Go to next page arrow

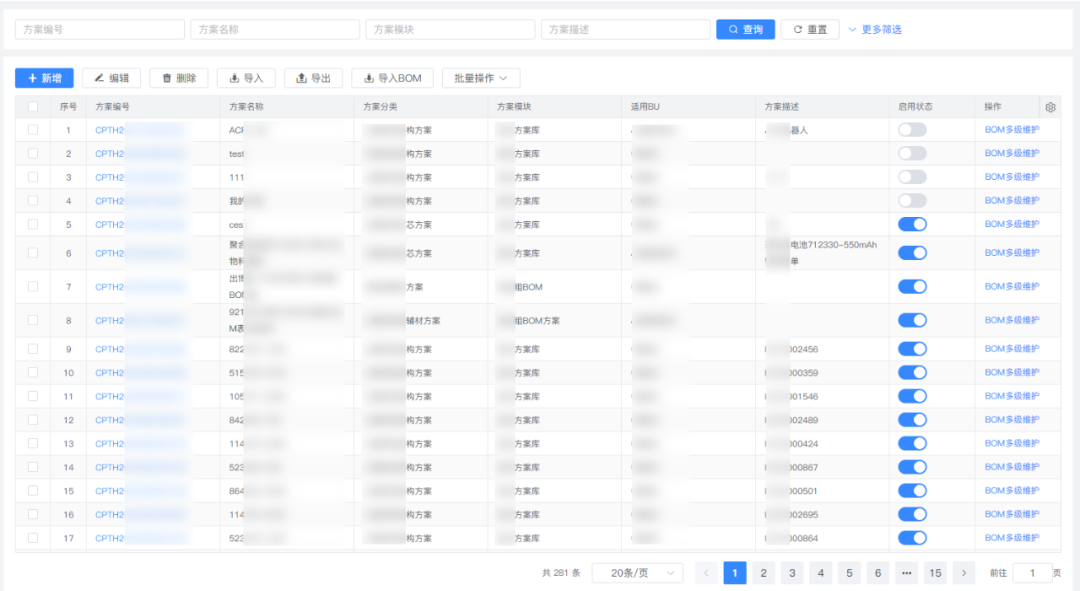coord(964,573)
